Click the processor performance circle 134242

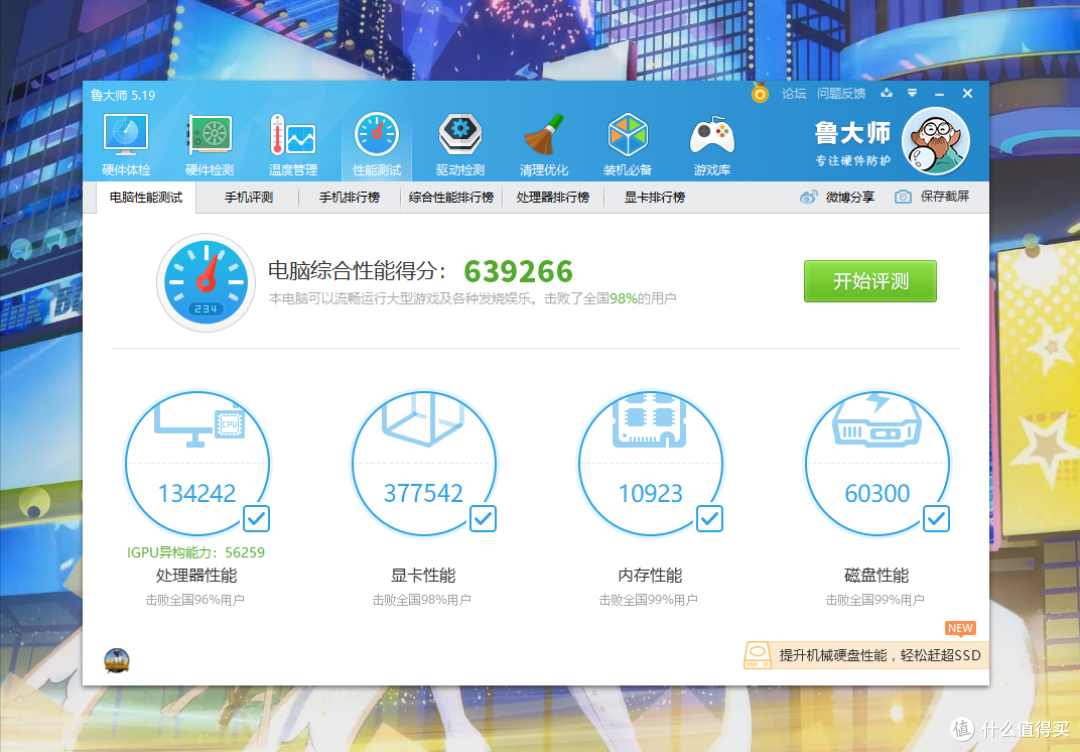(198, 463)
